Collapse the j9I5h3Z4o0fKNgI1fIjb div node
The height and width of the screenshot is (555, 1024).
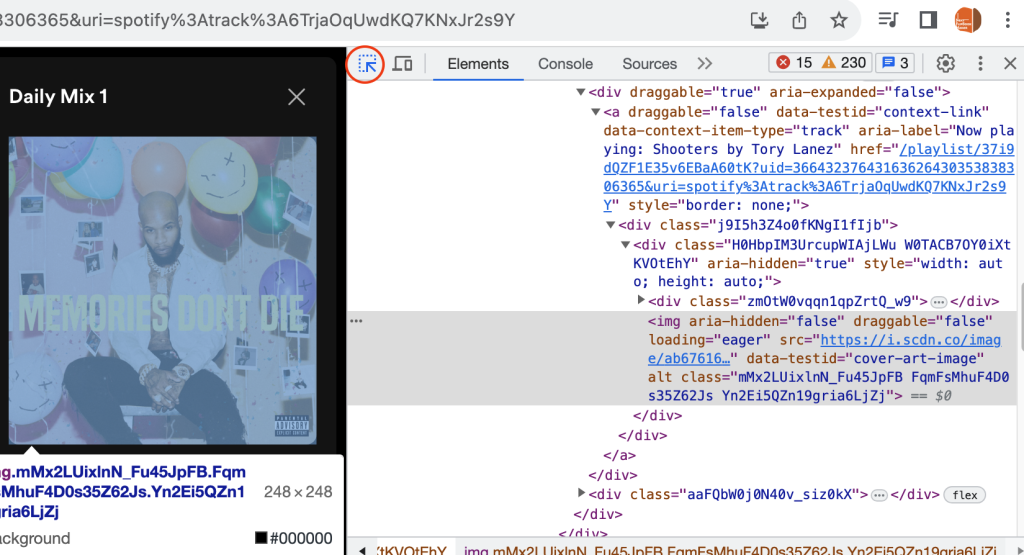coord(612,225)
